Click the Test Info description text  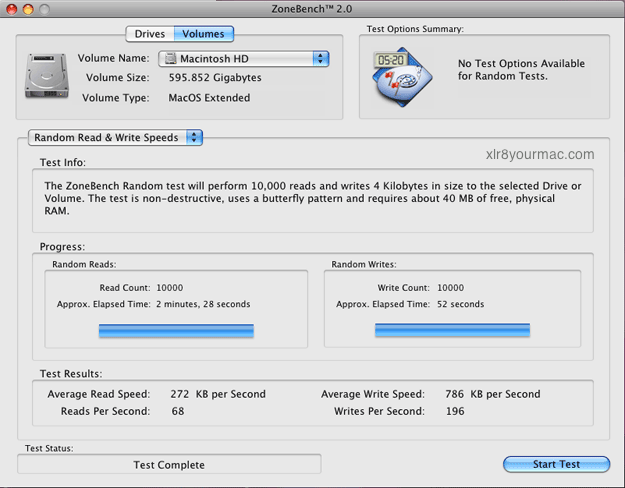pos(313,198)
